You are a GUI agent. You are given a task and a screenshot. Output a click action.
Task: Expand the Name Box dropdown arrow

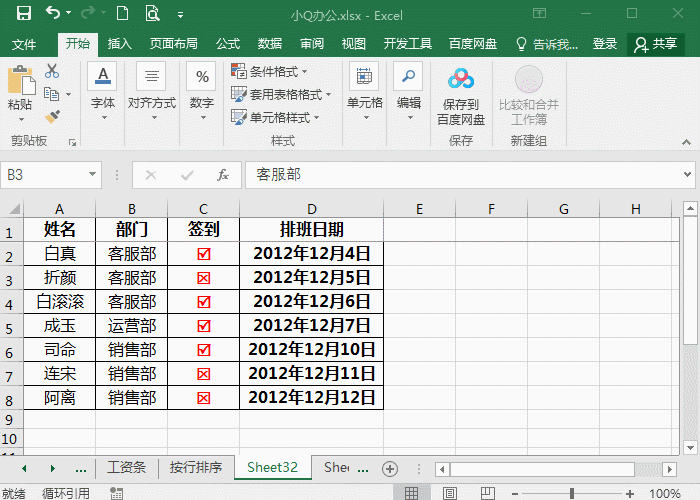92,174
